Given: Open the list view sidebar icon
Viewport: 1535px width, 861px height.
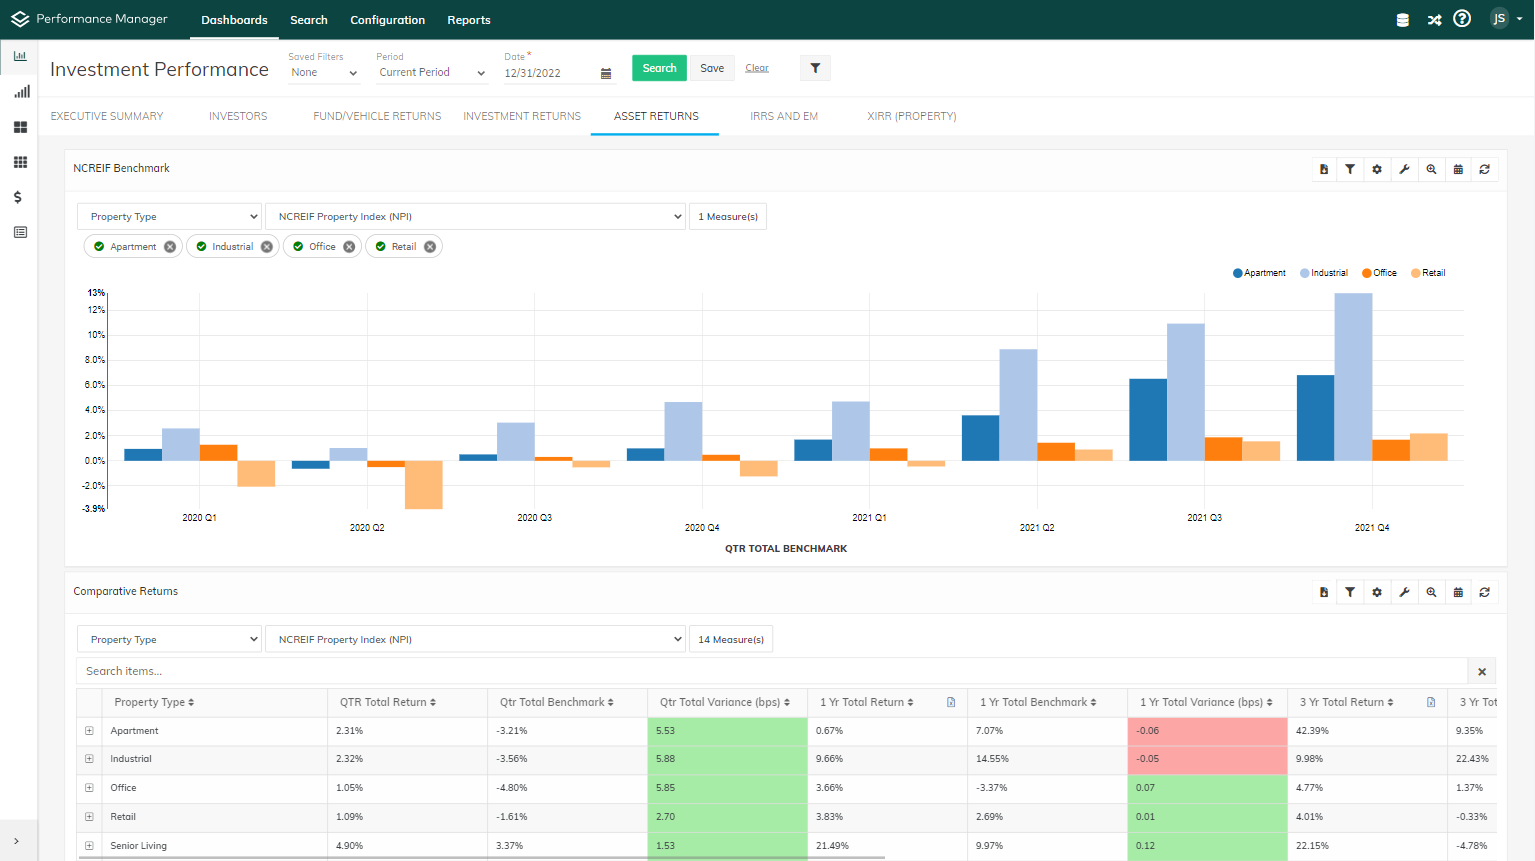Looking at the screenshot, I should pyautogui.click(x=20, y=232).
